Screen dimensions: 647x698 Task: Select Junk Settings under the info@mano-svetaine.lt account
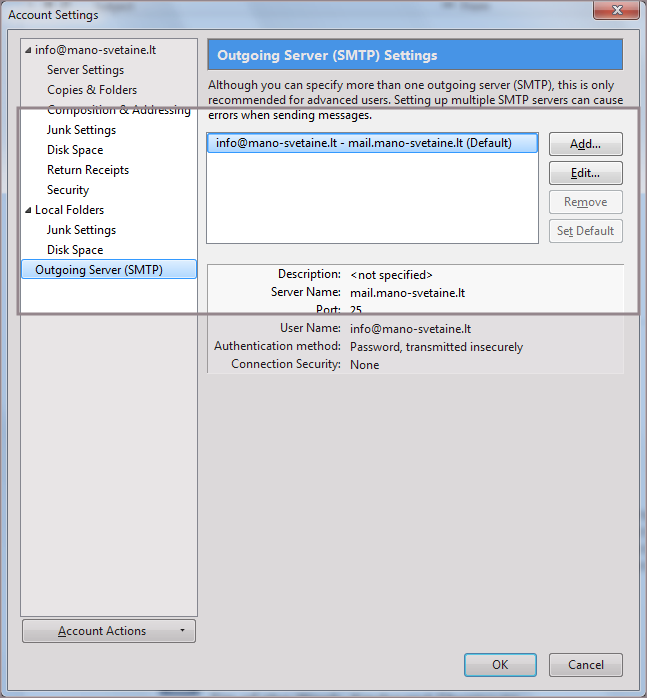[x=81, y=130]
